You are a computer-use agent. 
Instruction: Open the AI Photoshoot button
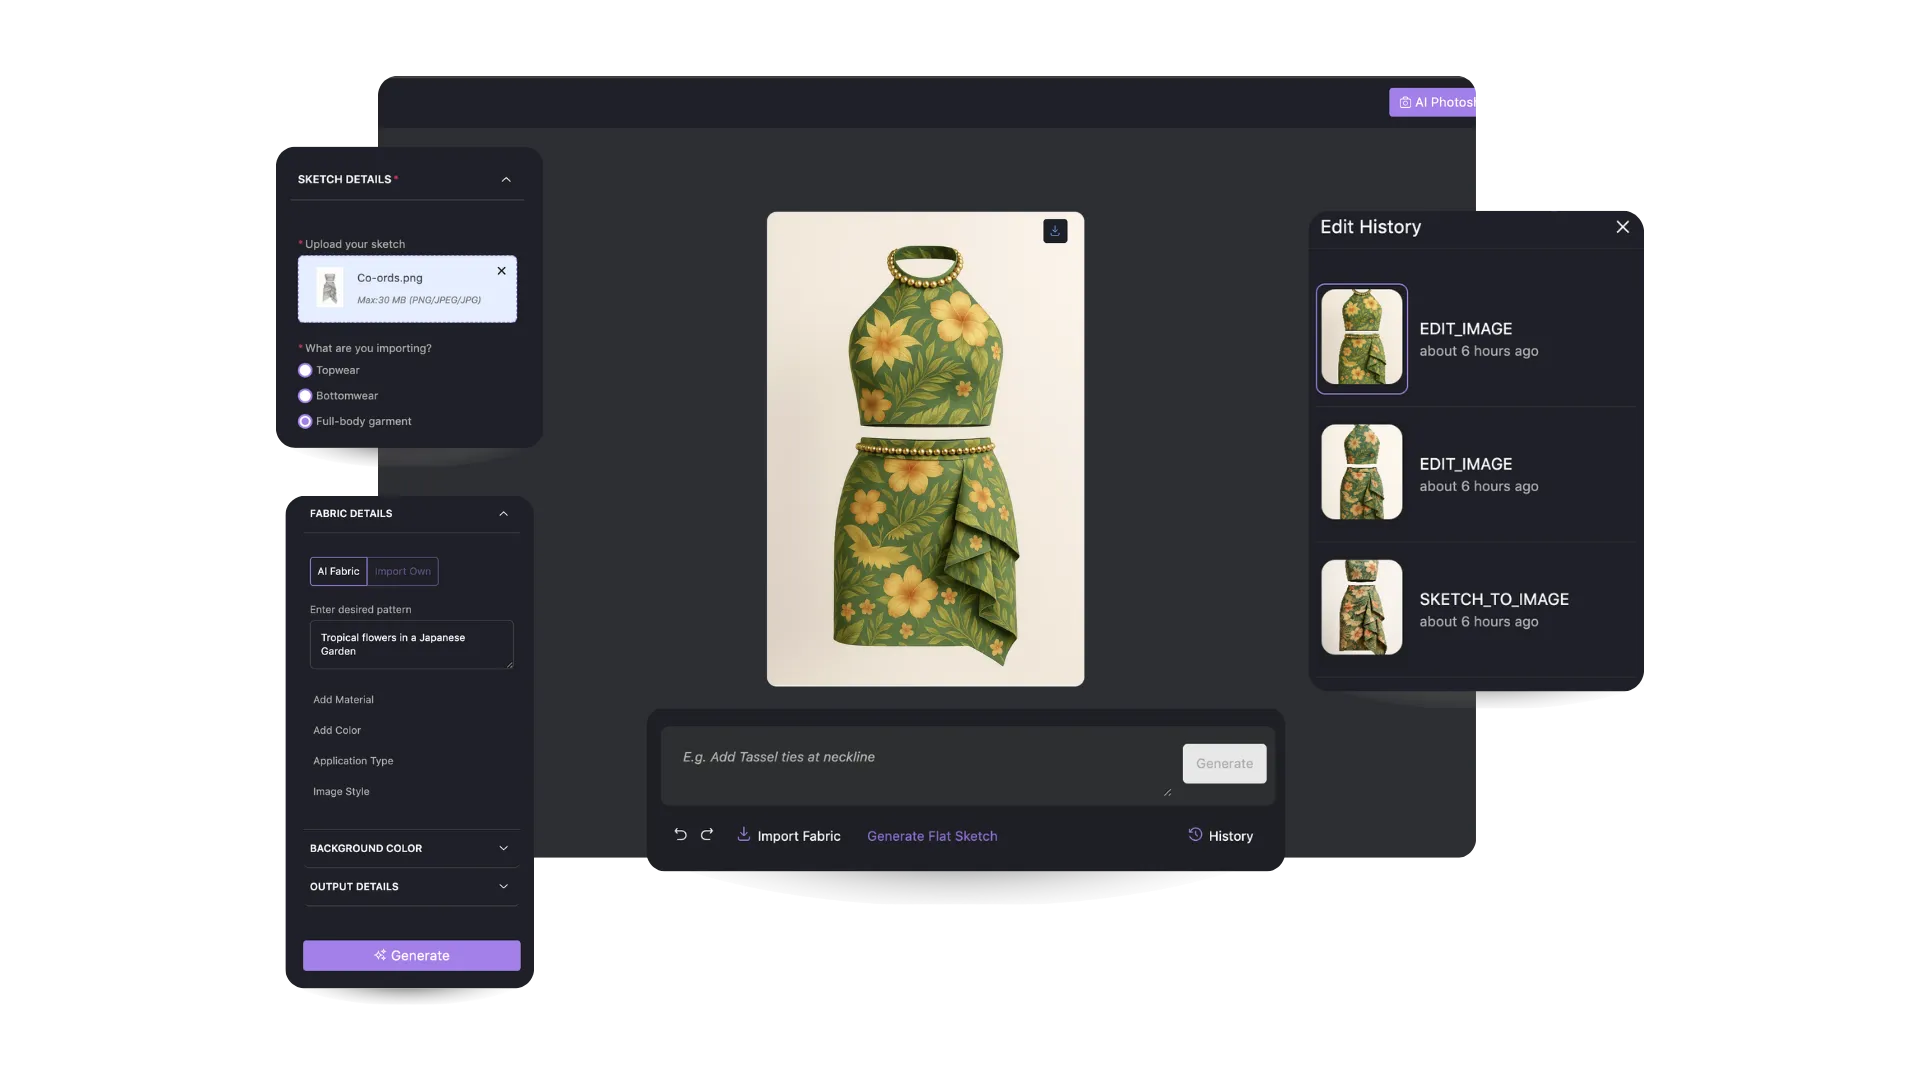tap(1435, 102)
